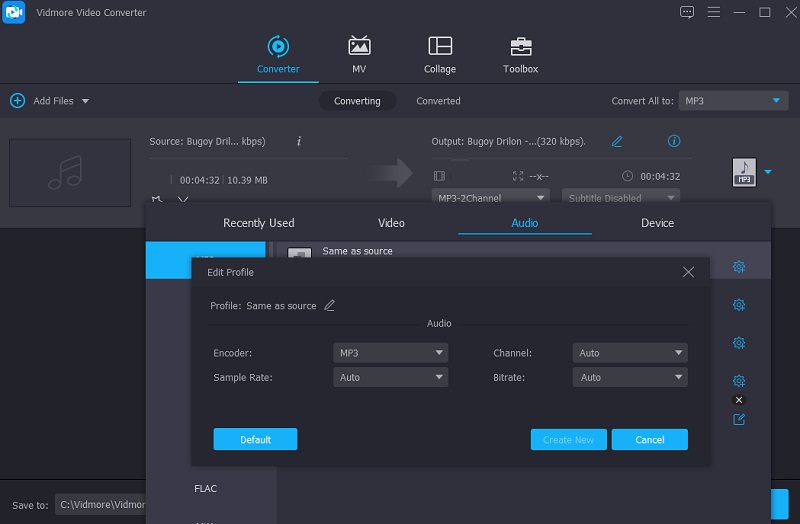Expand the Encoder dropdown
The image size is (800, 524).
click(x=390, y=353)
